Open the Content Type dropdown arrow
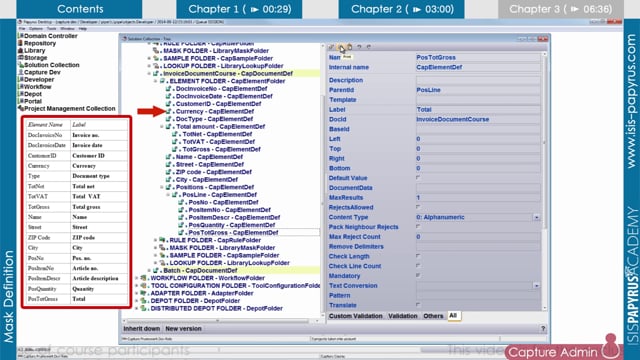Image resolution: width=640 pixels, height=360 pixels. [537, 218]
